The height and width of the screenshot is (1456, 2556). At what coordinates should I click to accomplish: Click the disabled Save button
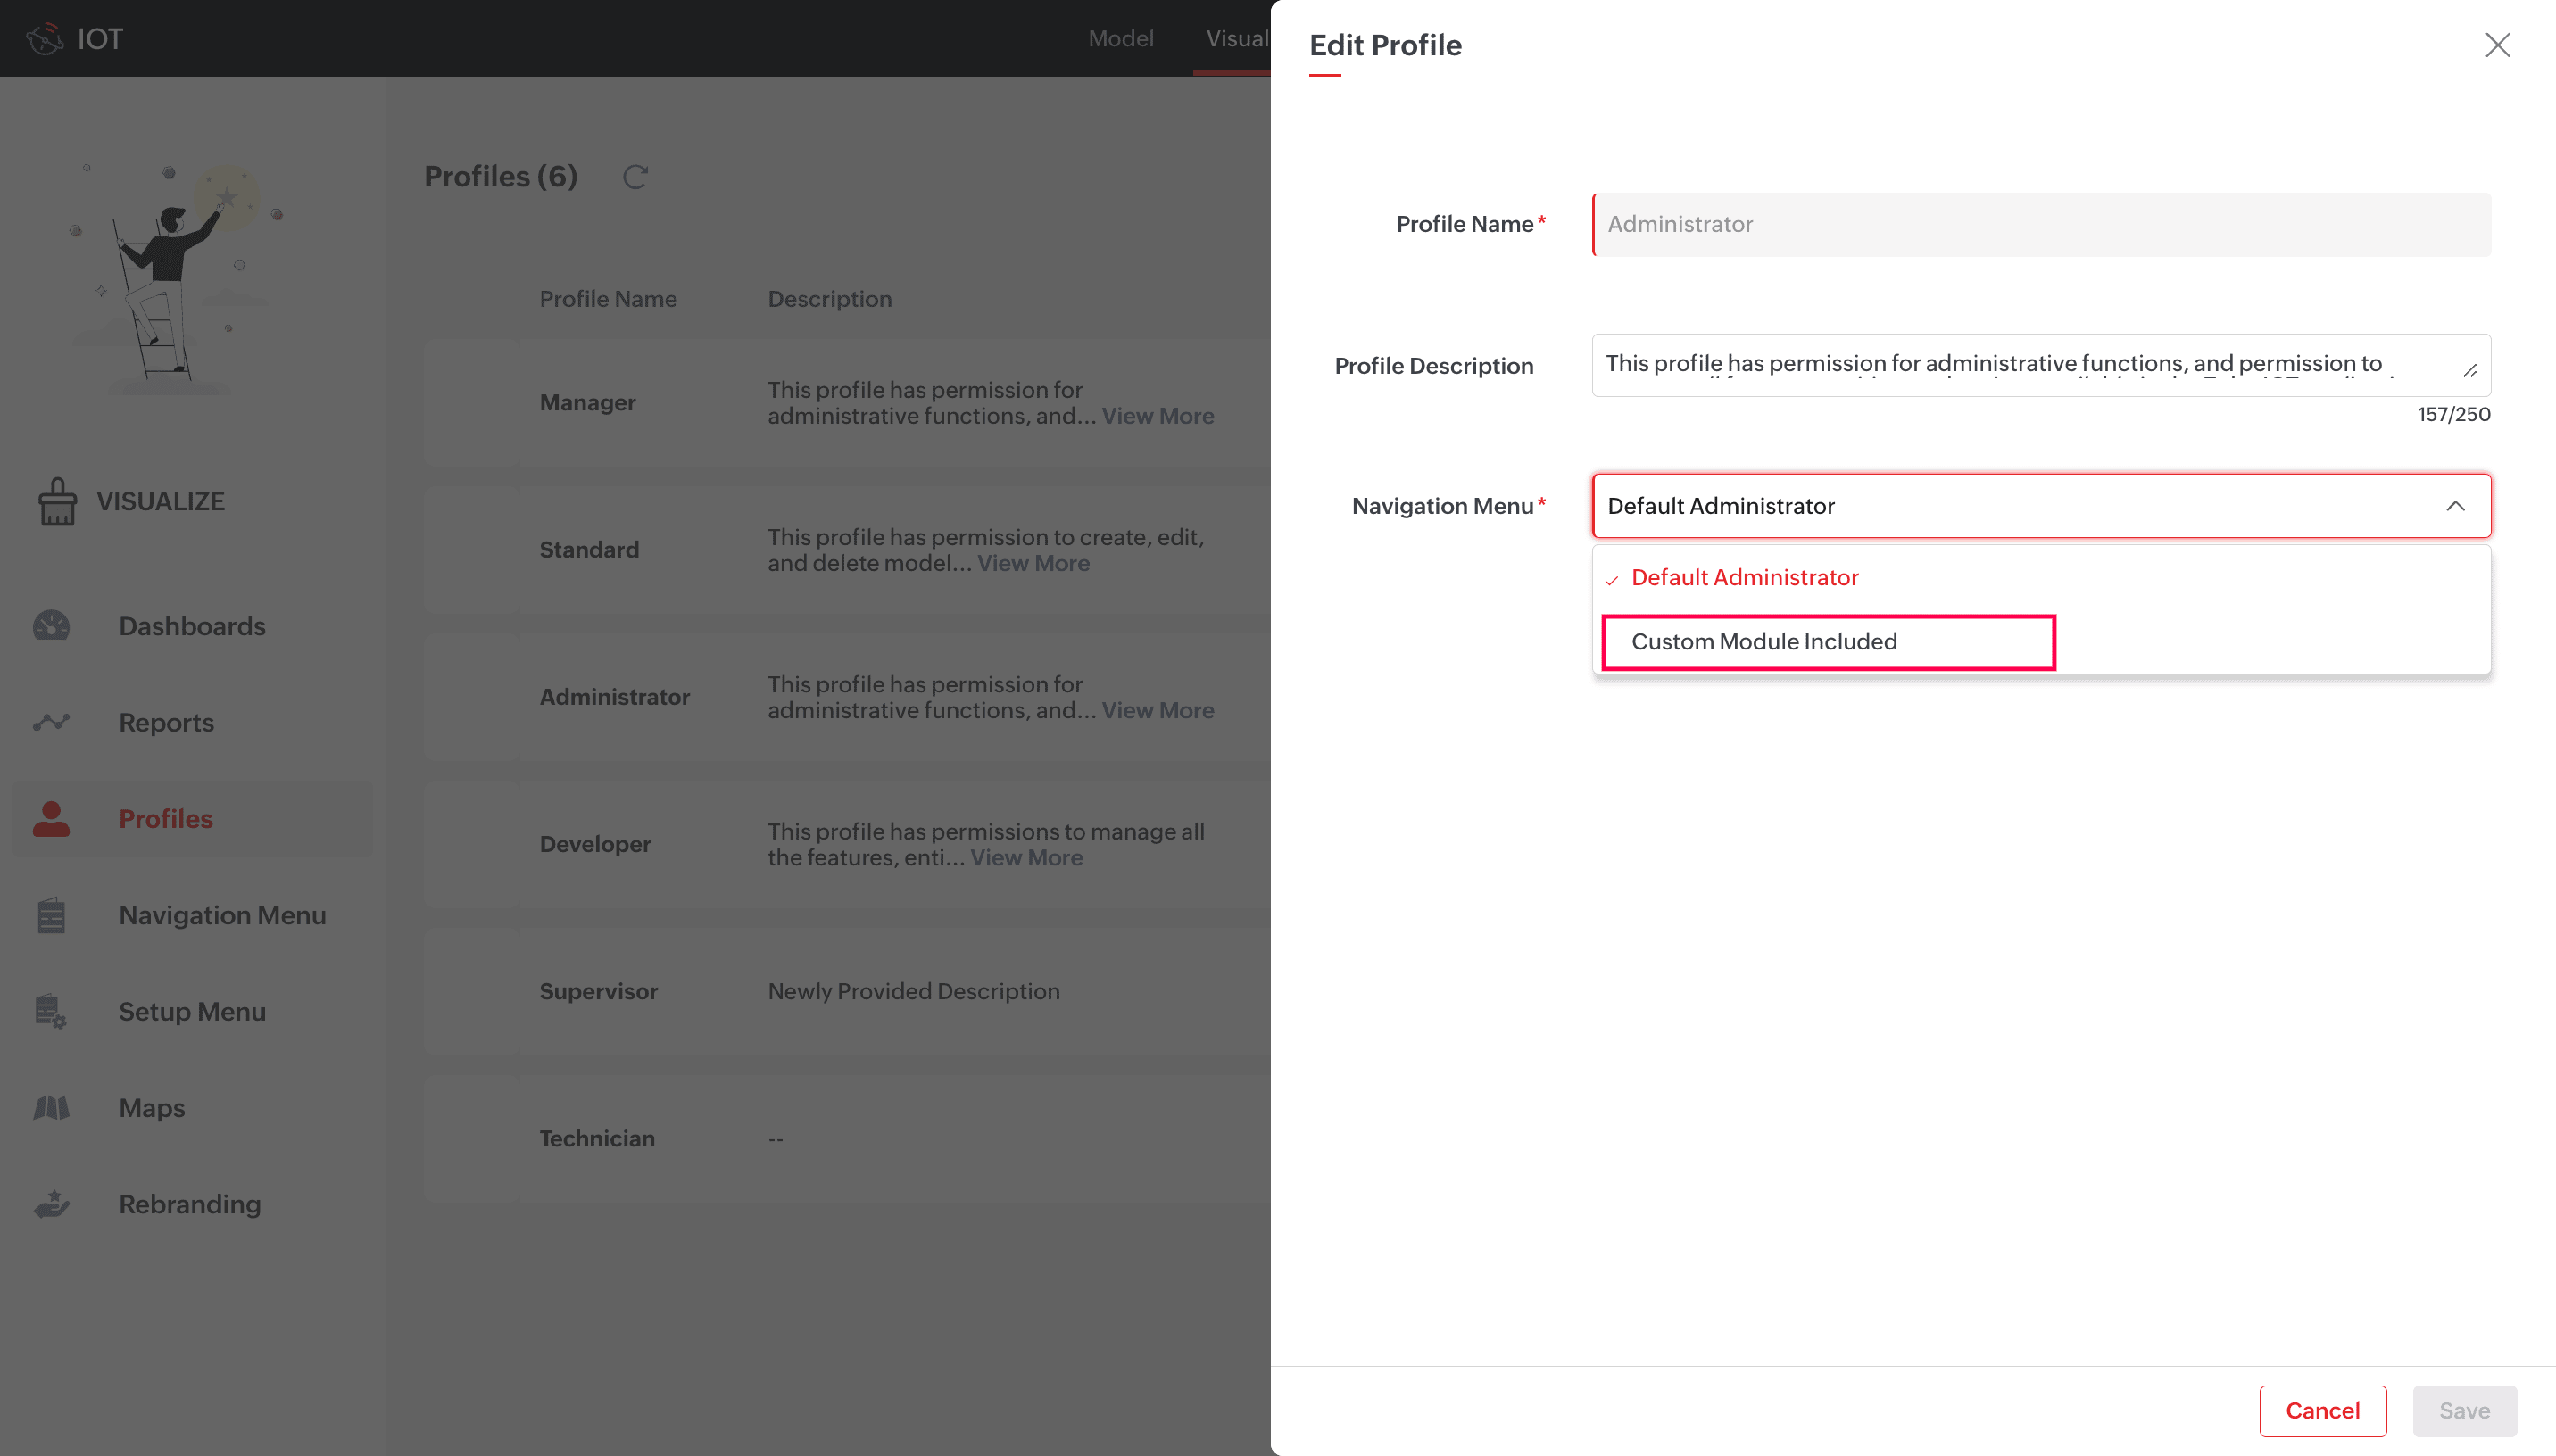click(x=2463, y=1411)
